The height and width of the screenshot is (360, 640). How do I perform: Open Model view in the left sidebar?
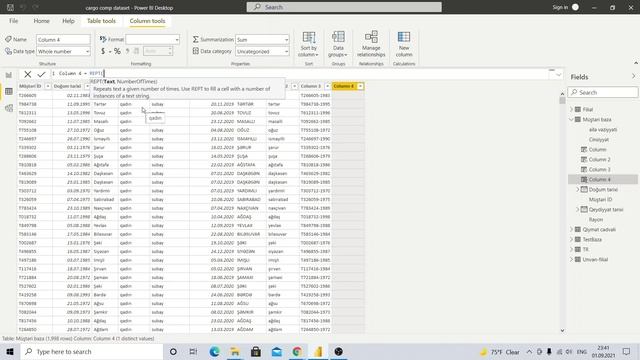coord(9,108)
